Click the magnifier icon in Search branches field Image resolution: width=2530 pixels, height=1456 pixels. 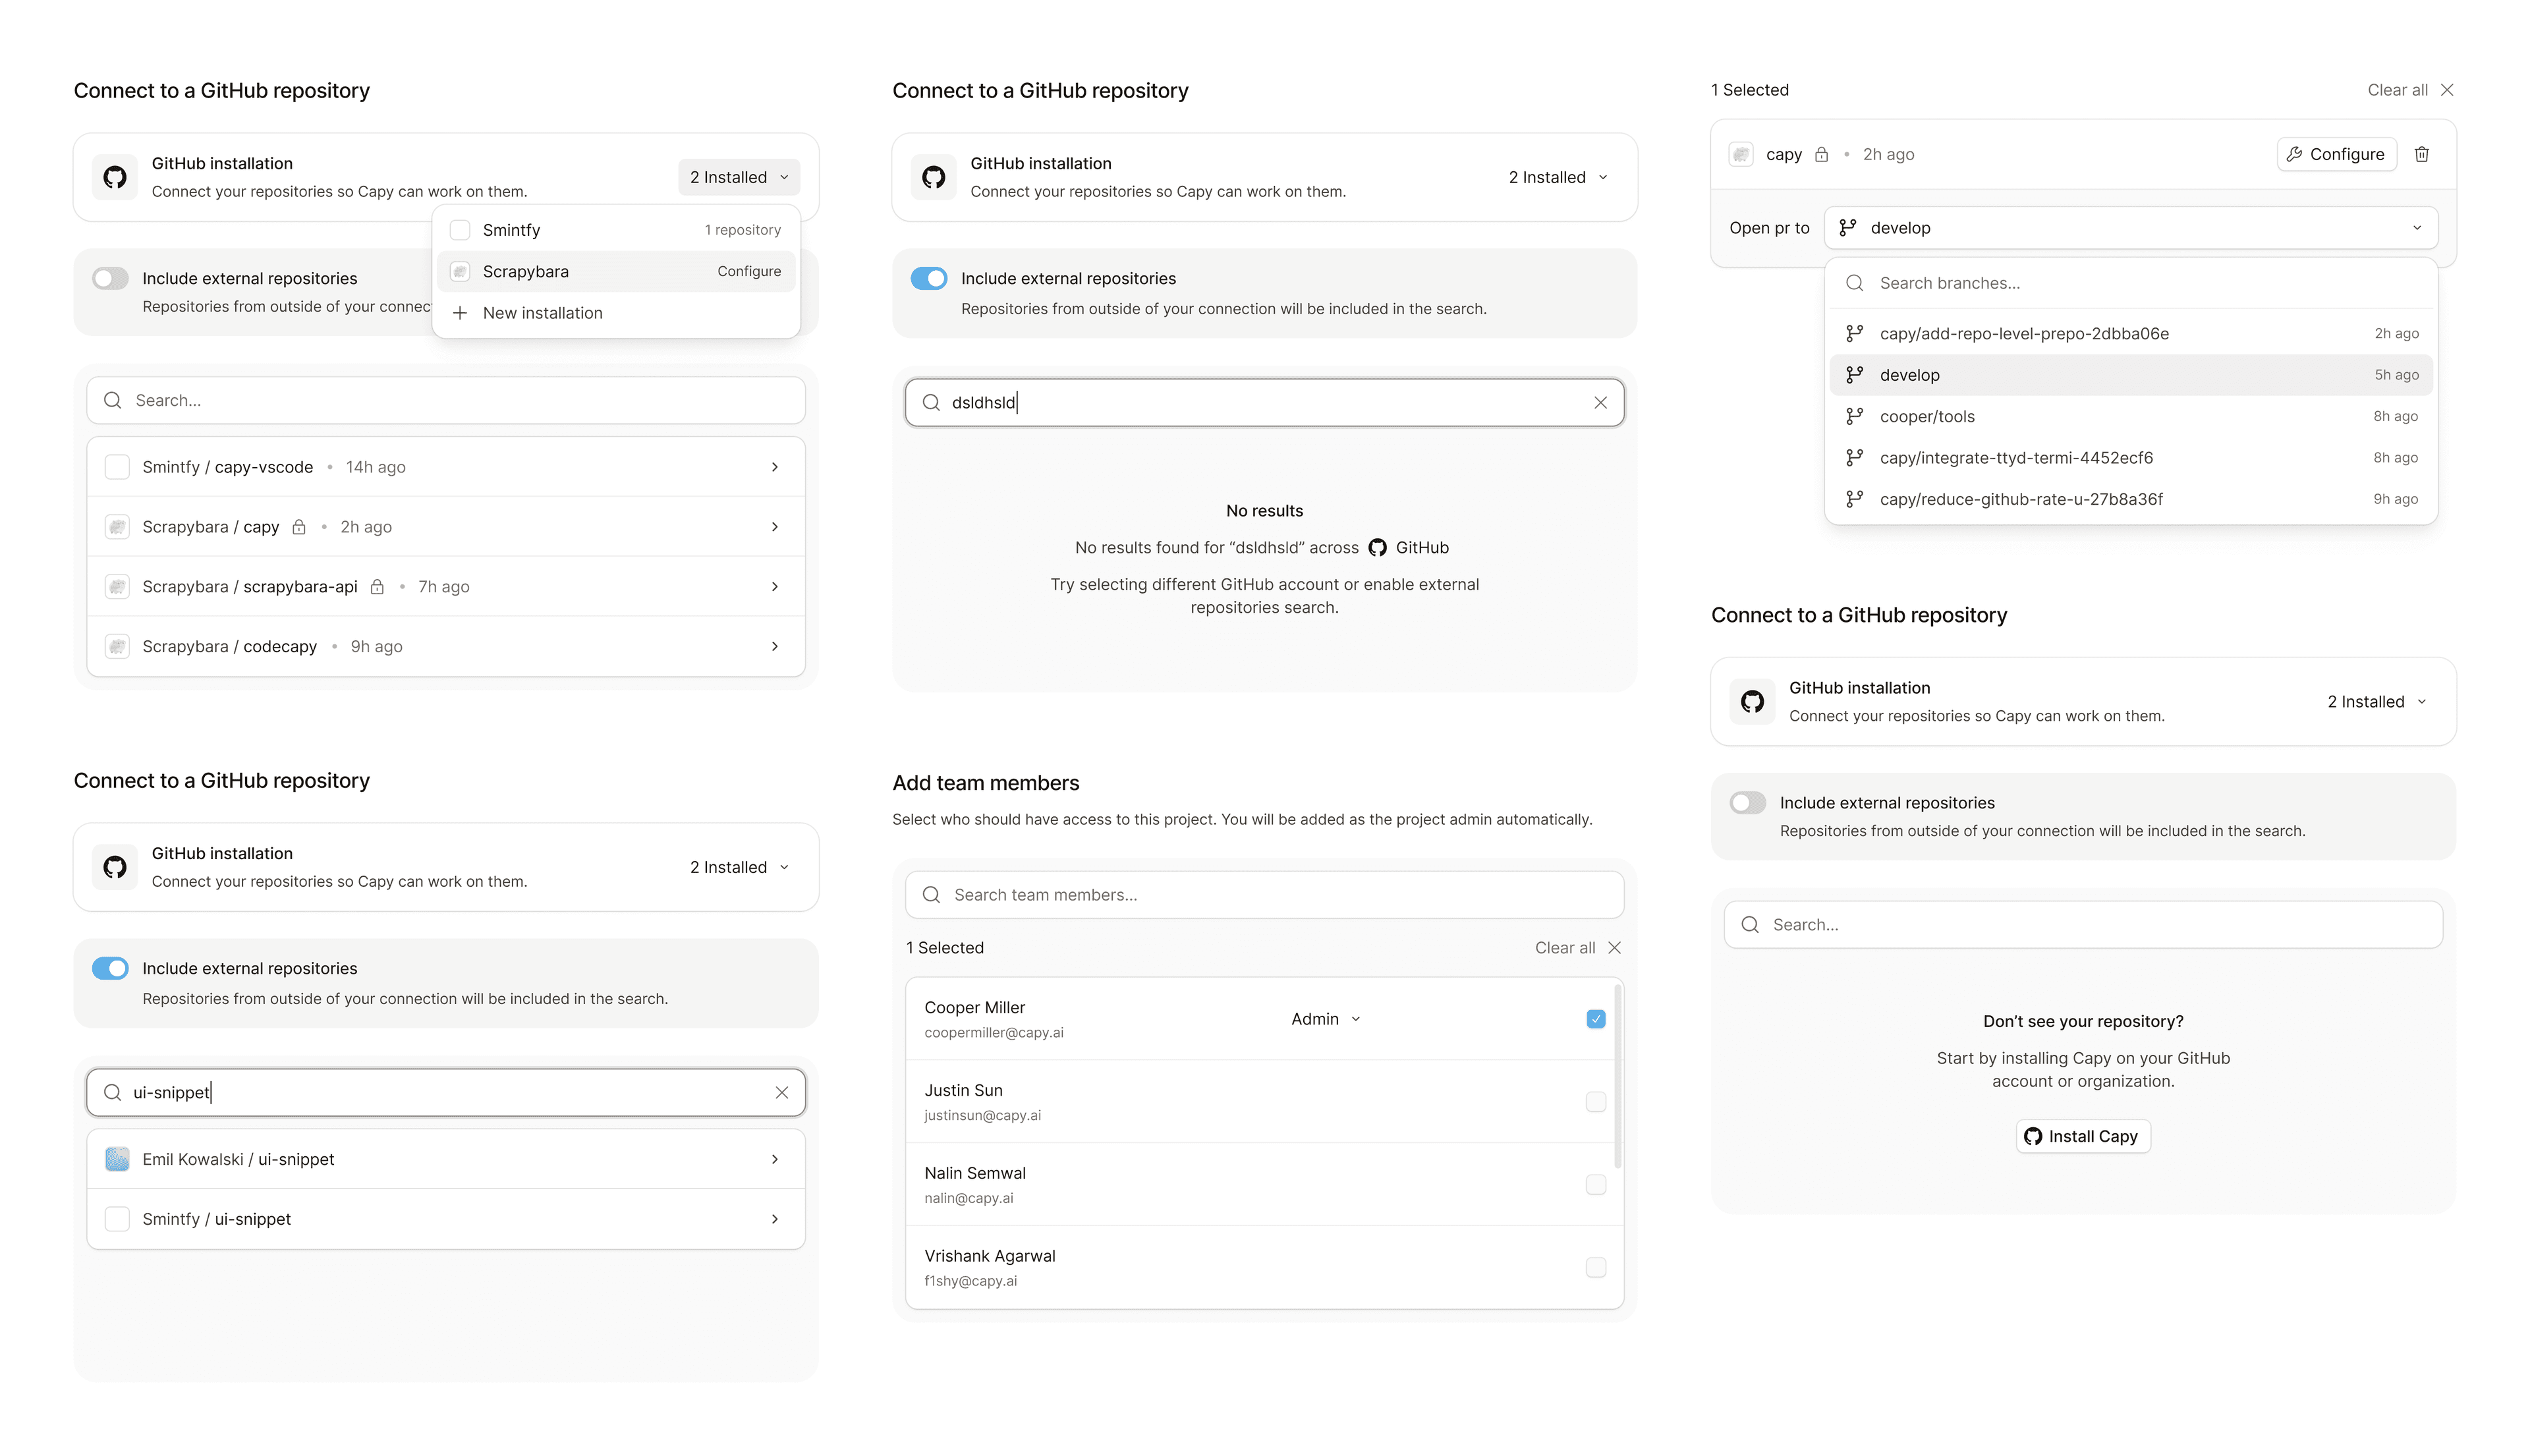pyautogui.click(x=1854, y=283)
